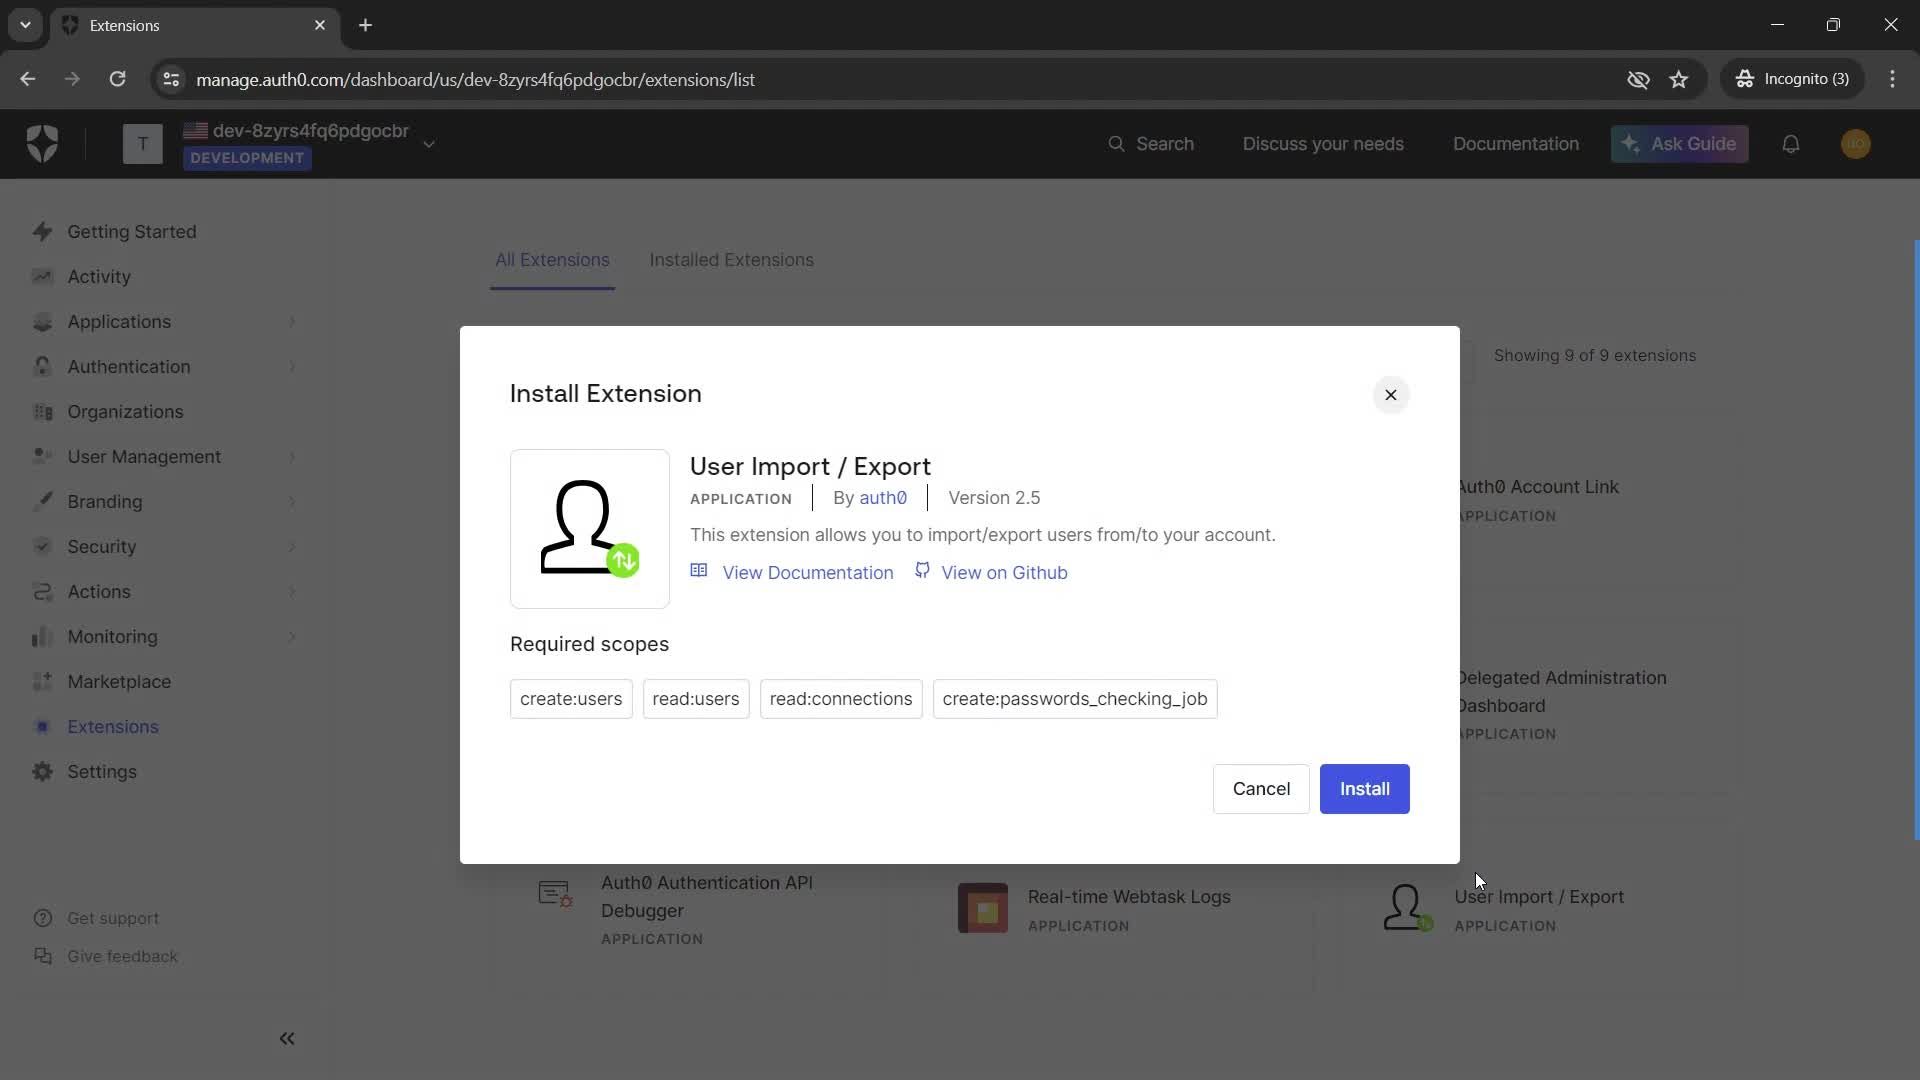Switch to the All Extensions tab

point(552,260)
